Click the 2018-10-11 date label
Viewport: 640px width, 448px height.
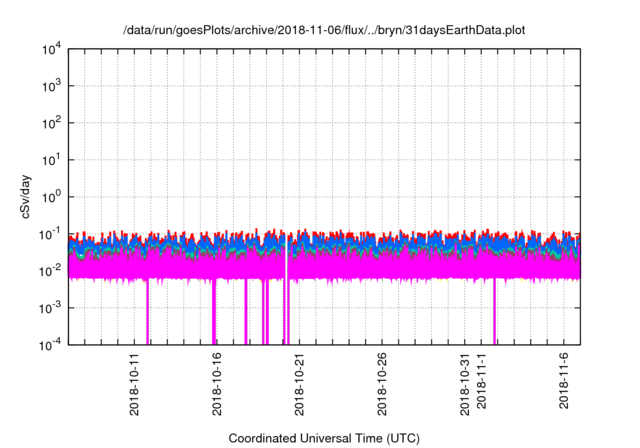(134, 384)
